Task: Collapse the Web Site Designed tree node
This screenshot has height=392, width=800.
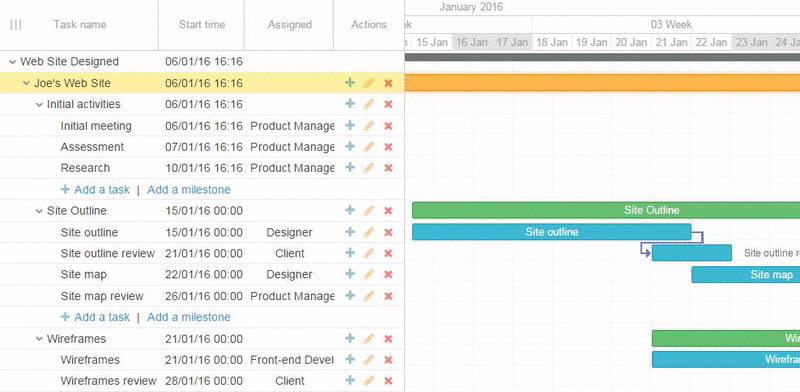Action: coord(13,62)
